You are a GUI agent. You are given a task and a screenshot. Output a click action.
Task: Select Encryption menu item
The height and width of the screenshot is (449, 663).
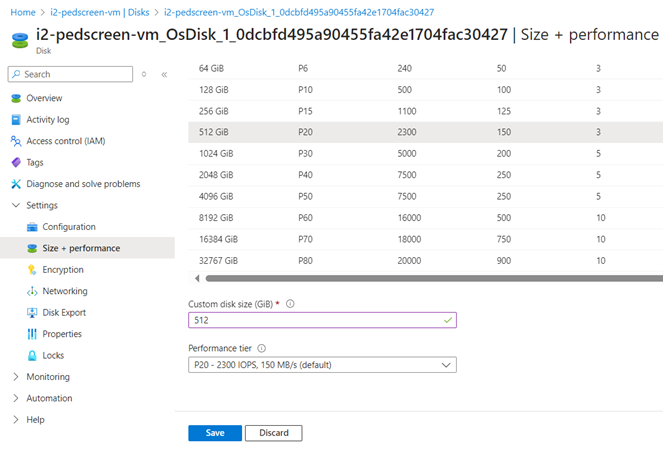tap(63, 270)
